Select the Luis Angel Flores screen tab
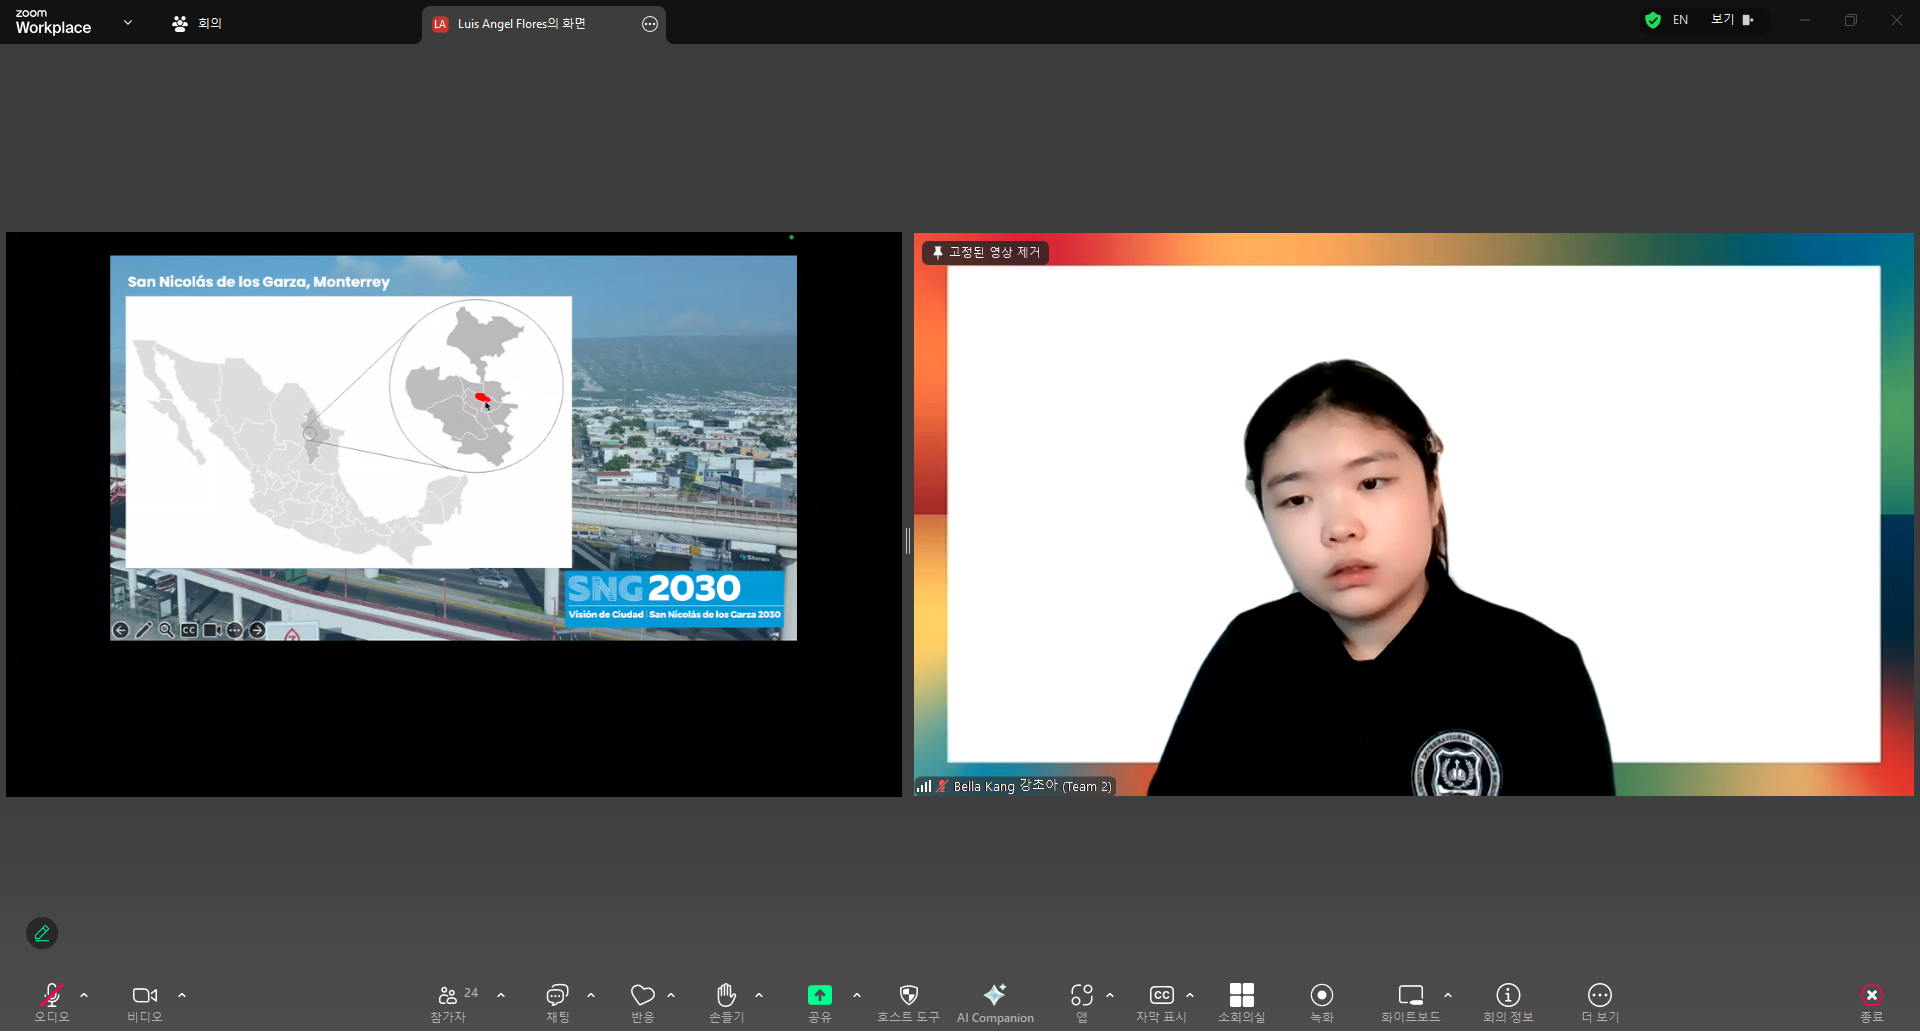This screenshot has width=1920, height=1032. (x=522, y=24)
